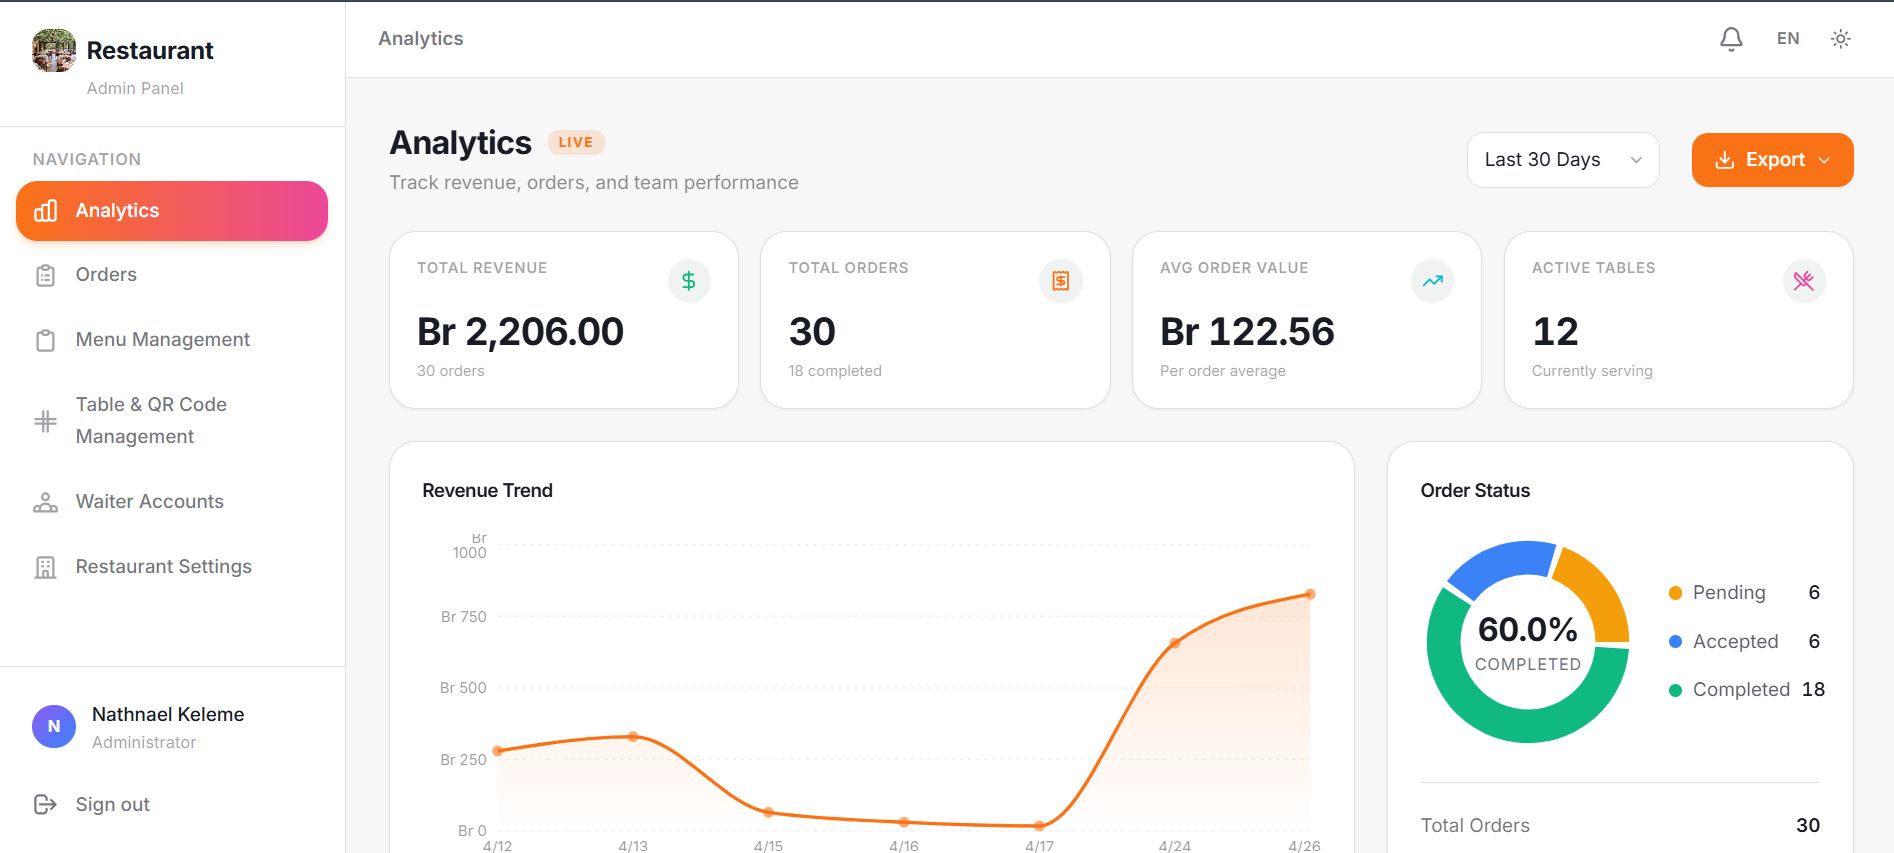Open the notifications bell
The height and width of the screenshot is (853, 1894).
[x=1731, y=39]
